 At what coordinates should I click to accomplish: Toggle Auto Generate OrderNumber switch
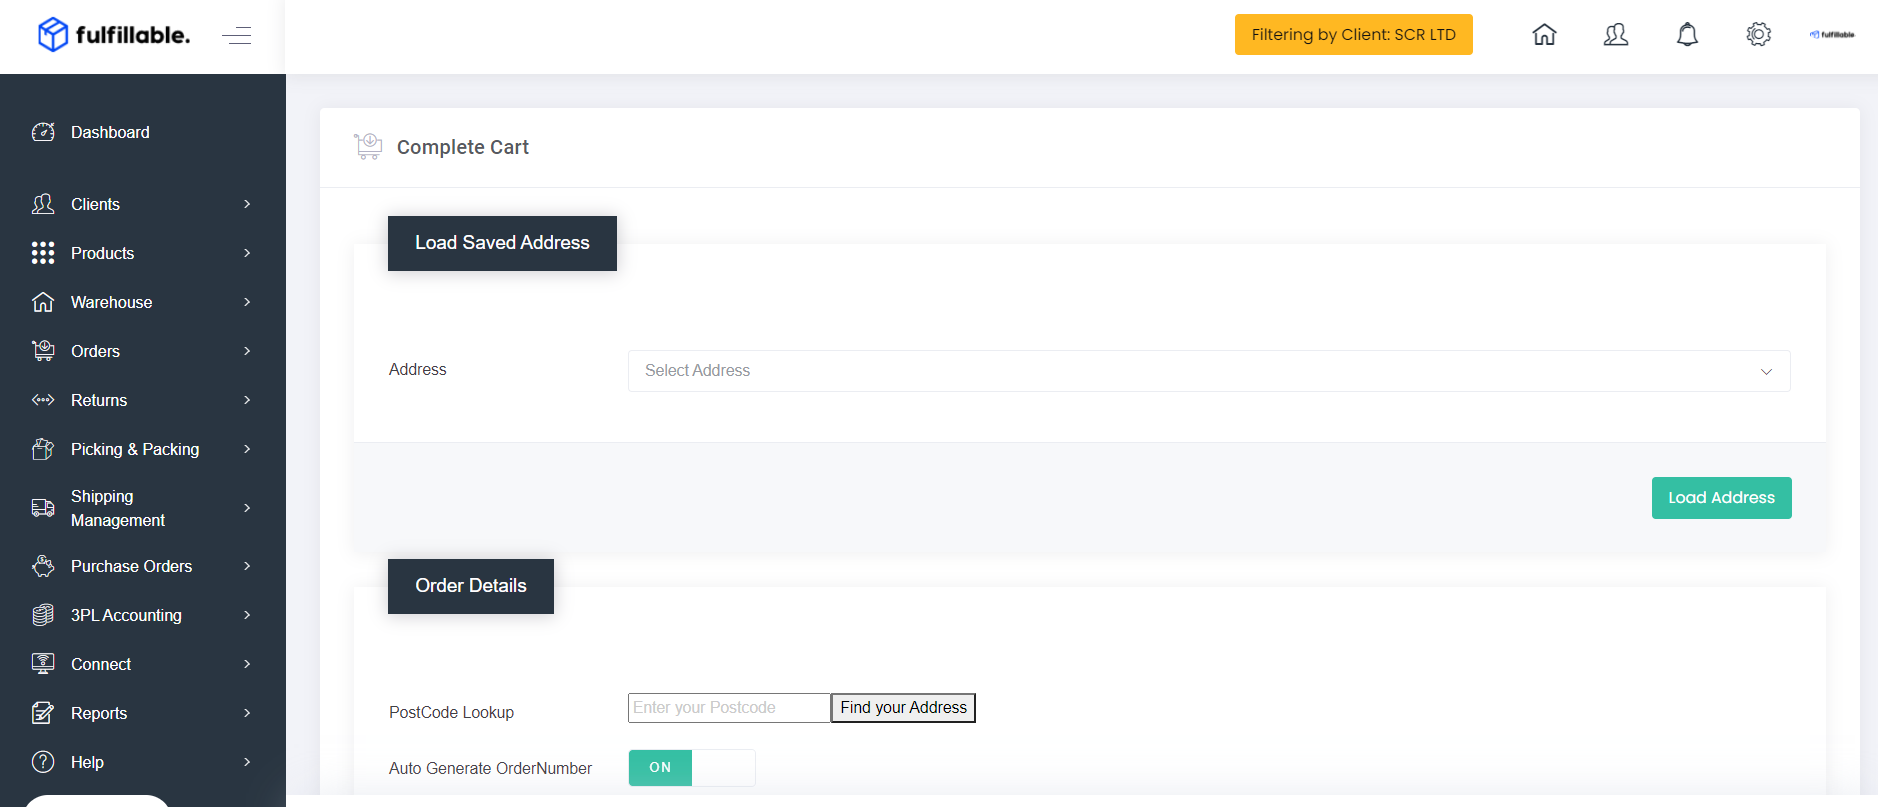point(692,768)
